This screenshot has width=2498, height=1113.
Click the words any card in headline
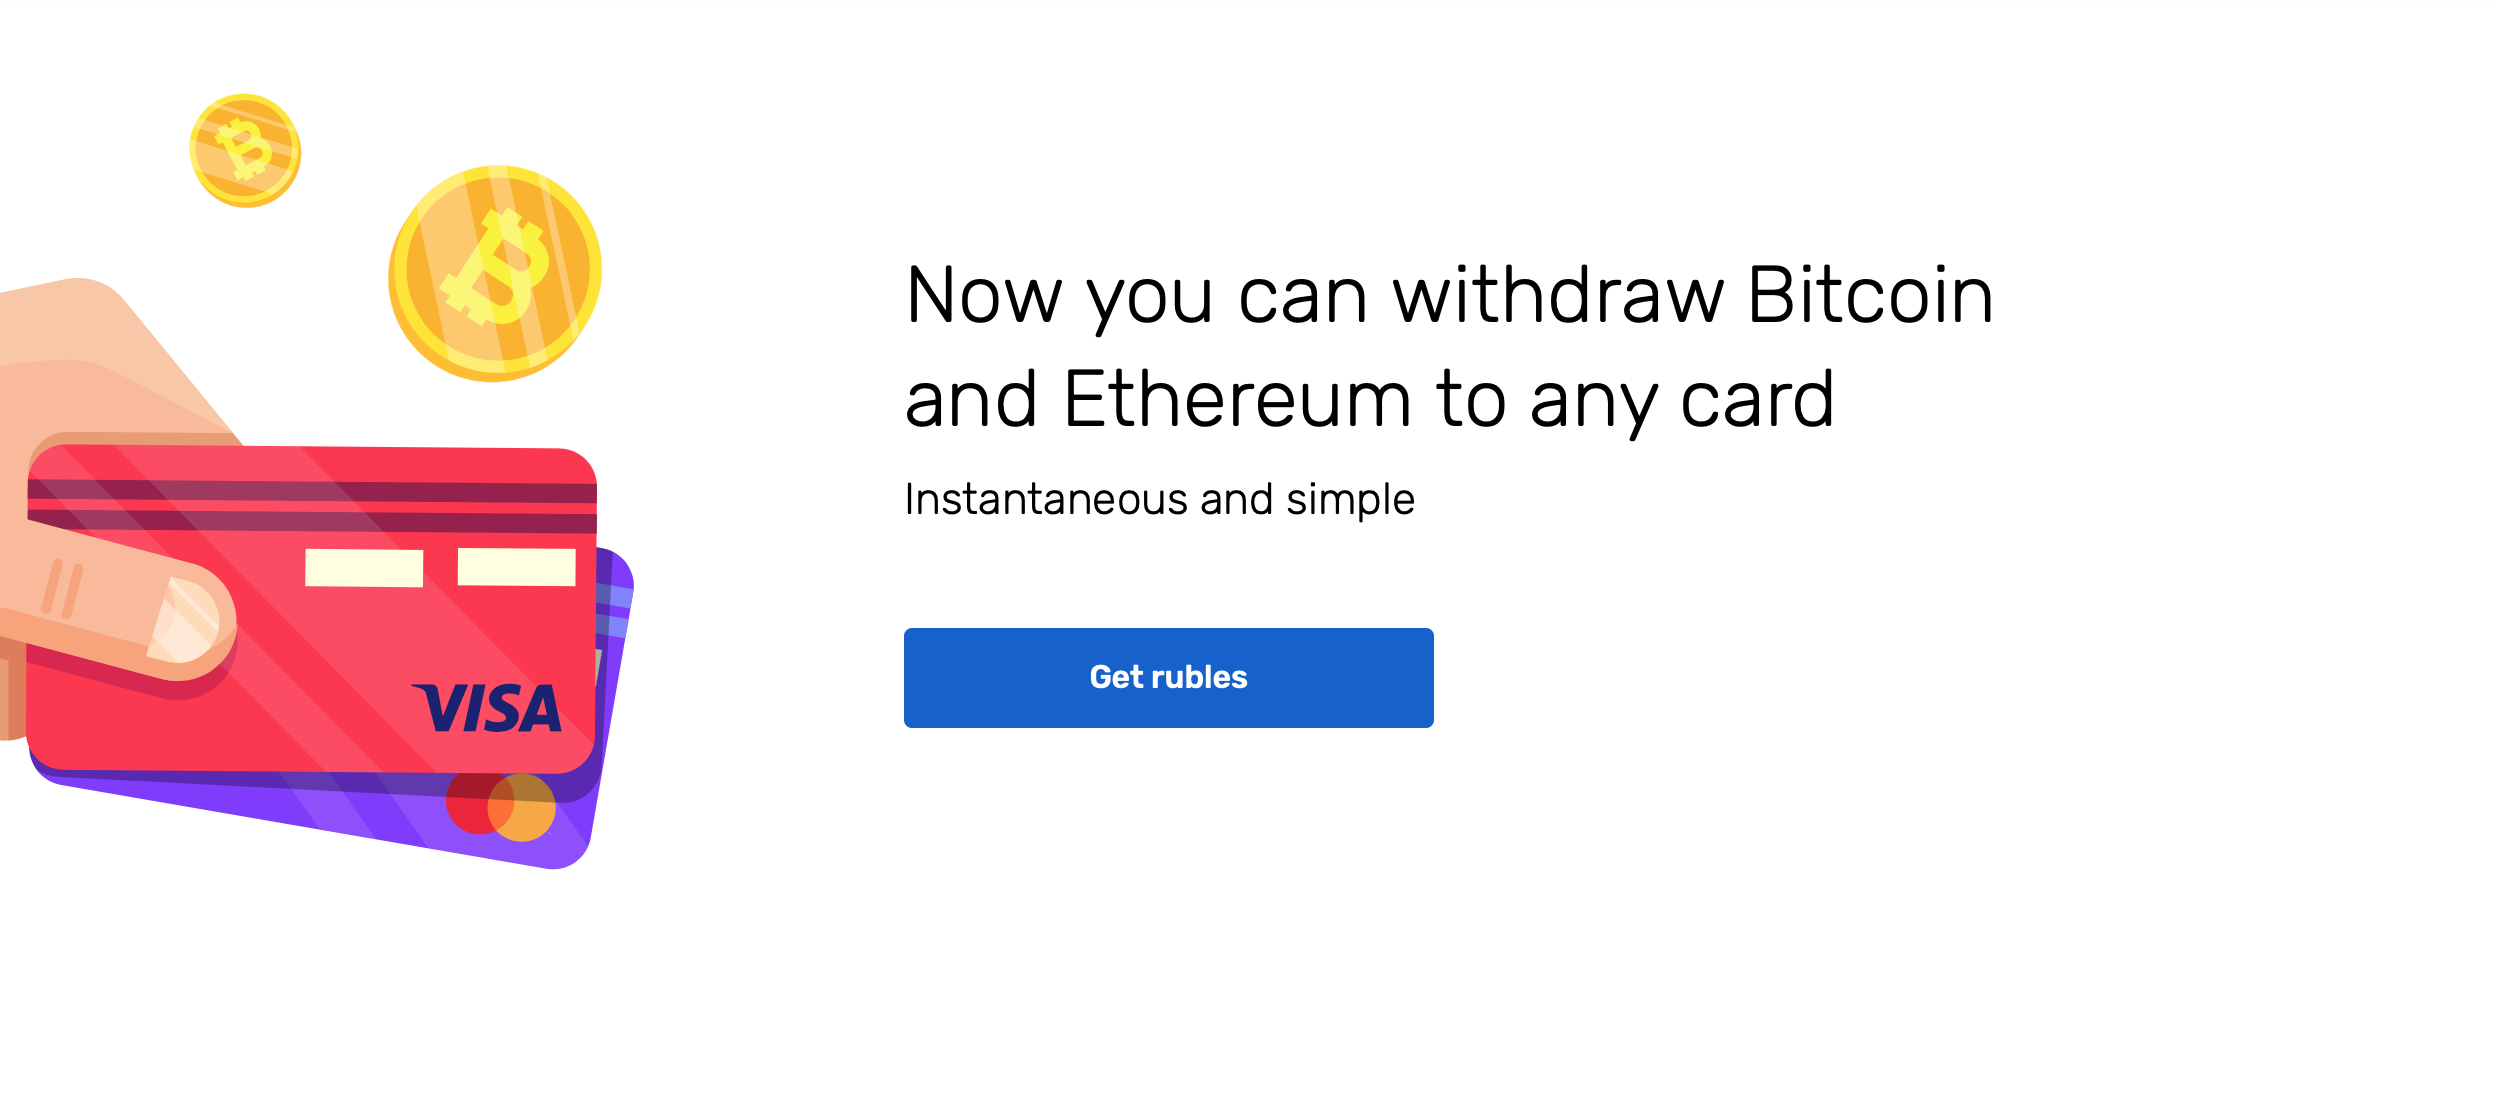click(x=1682, y=402)
